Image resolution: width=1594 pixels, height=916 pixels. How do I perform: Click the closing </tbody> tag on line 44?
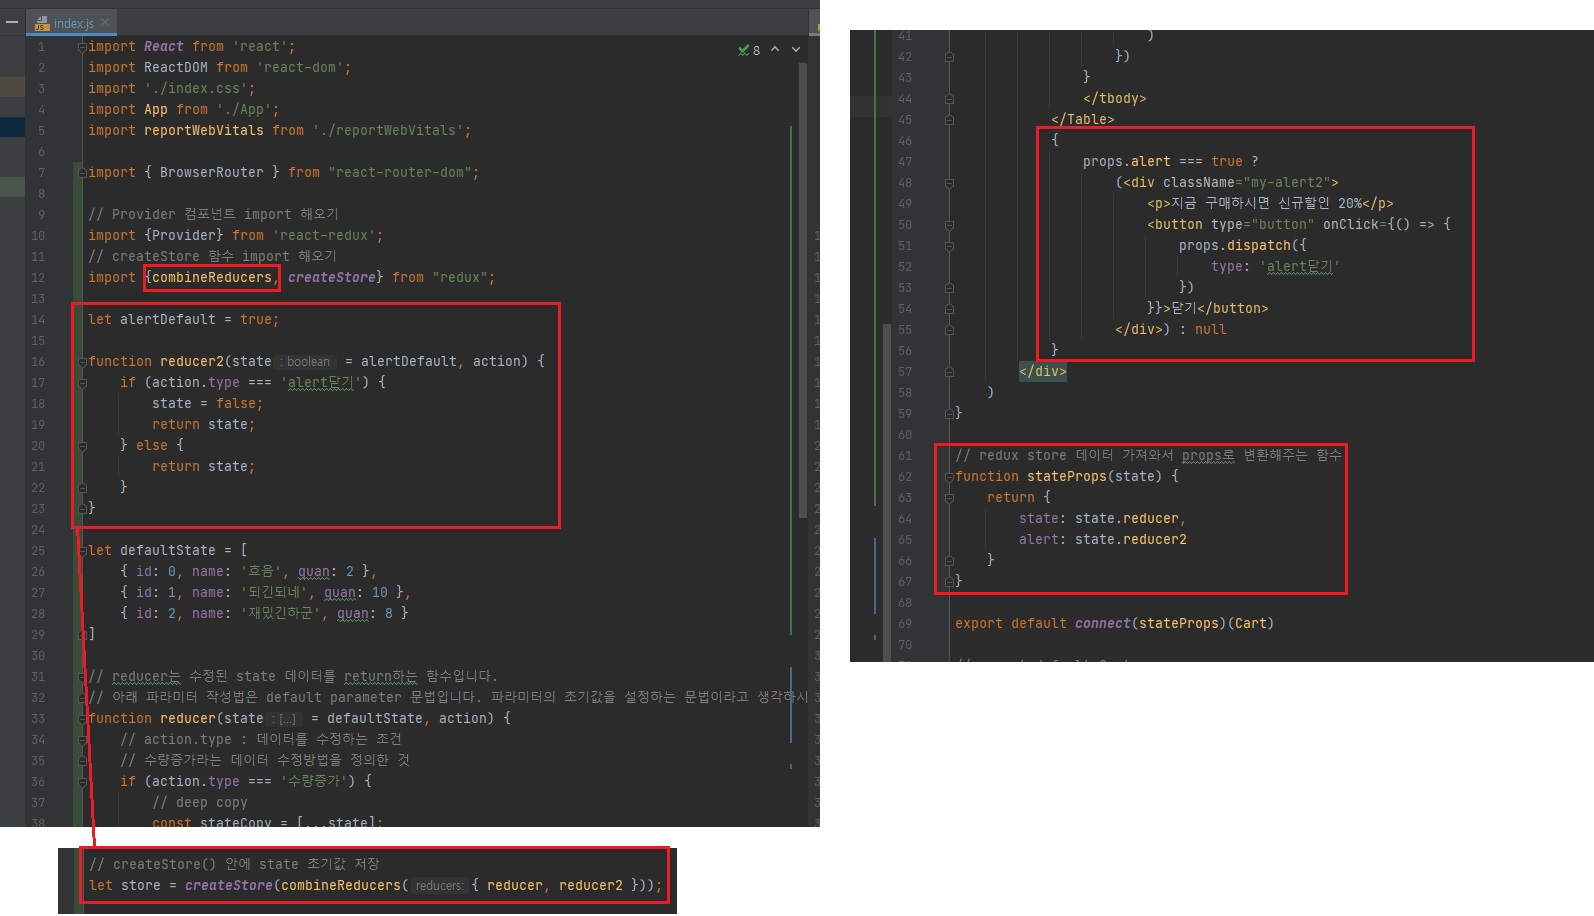(x=1115, y=99)
